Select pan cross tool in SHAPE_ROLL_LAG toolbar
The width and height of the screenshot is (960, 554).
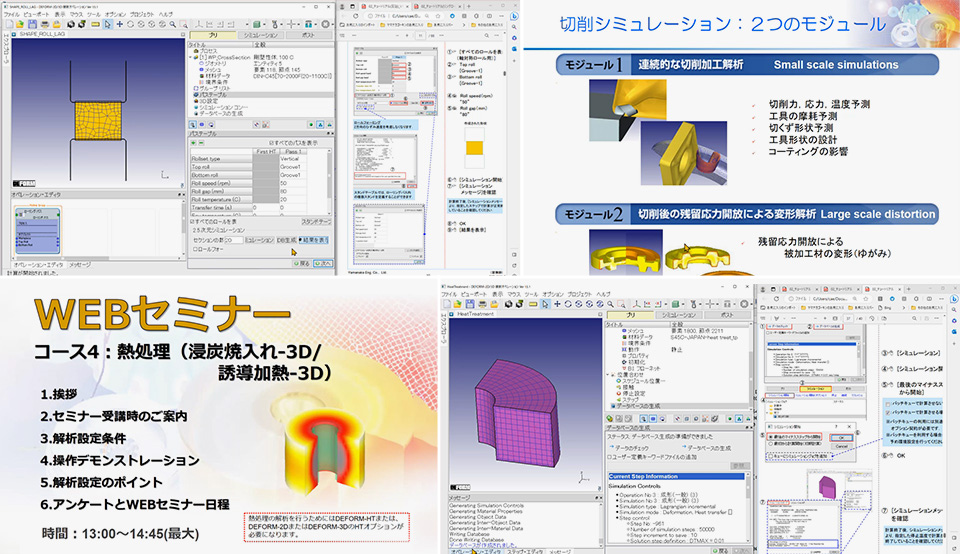(119, 24)
